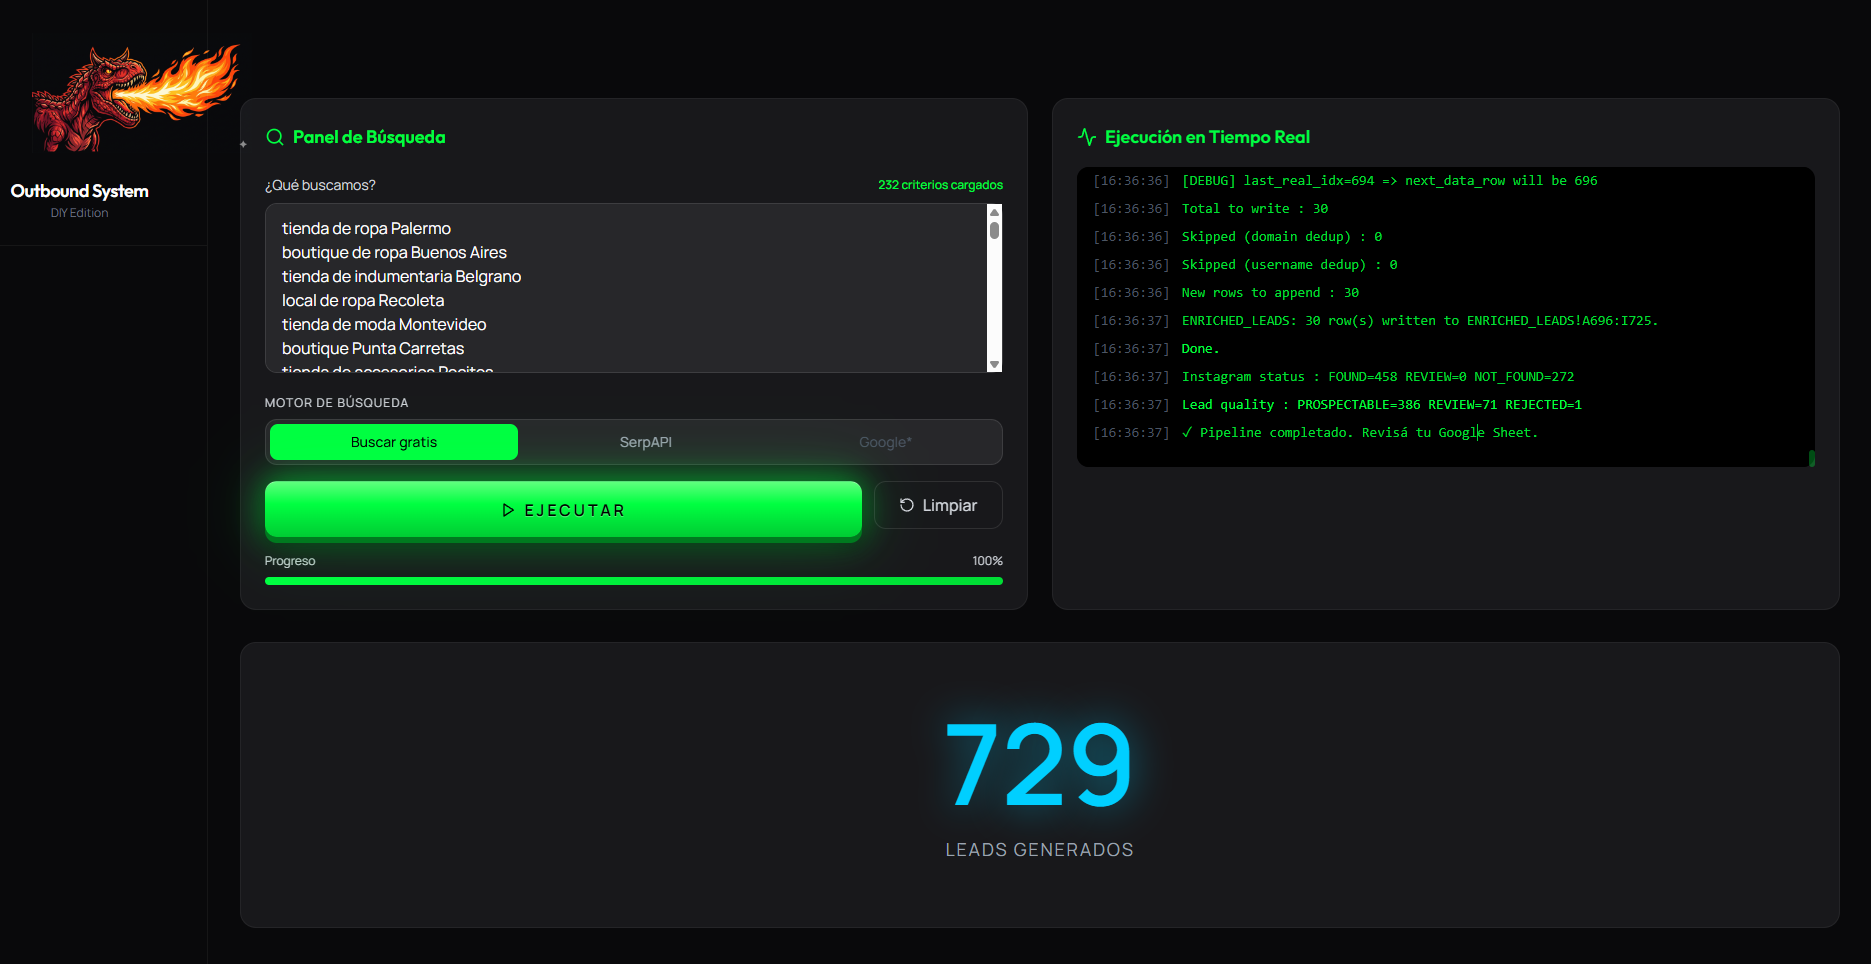Click the 'Done.' log line
Screen dimensions: 1871x964
point(1200,349)
